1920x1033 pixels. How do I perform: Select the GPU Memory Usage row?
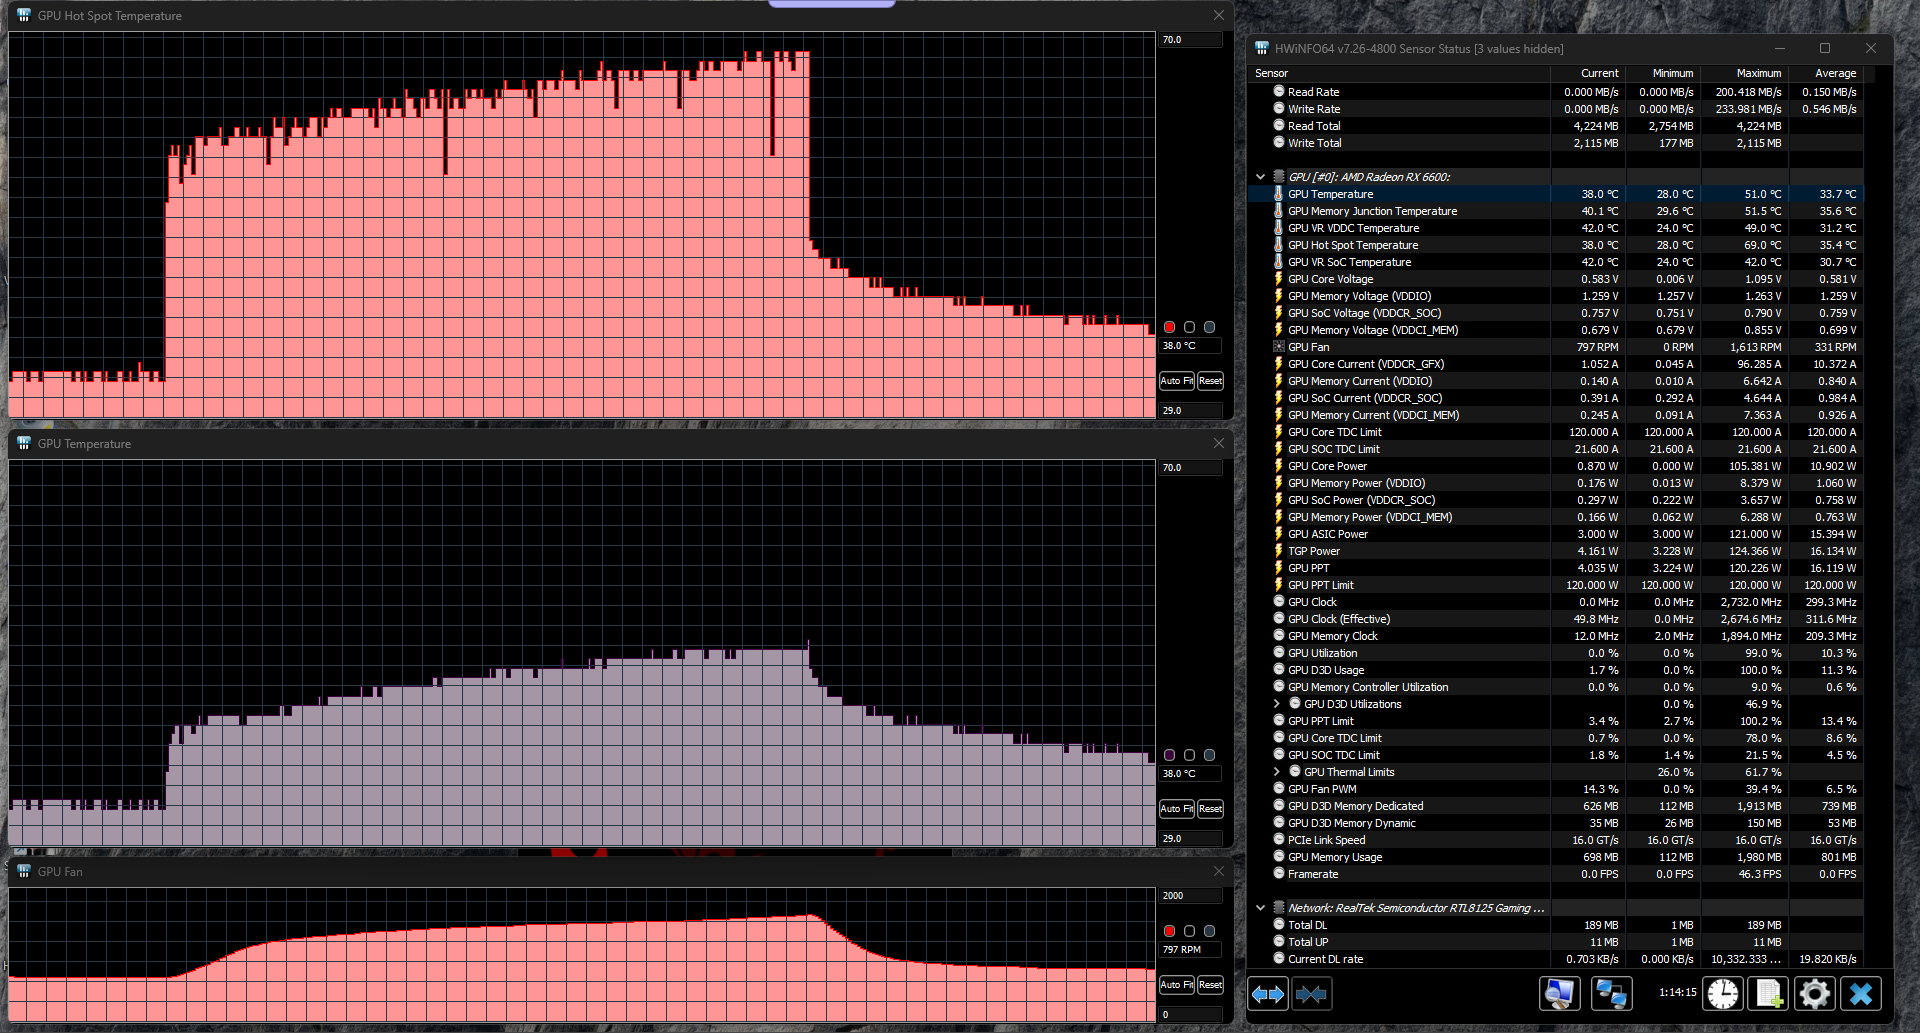click(x=1555, y=857)
